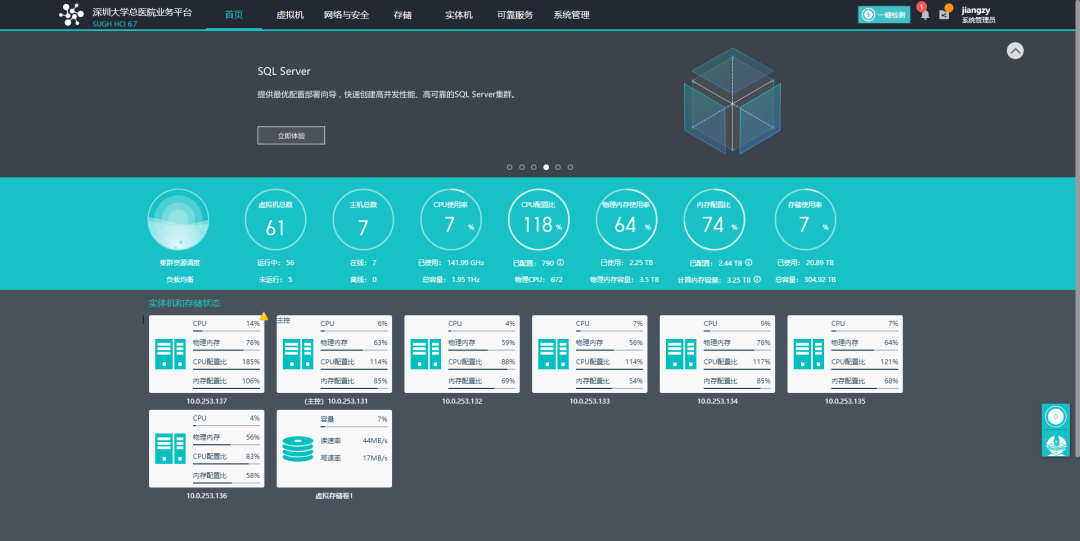Open the 可靠服务 menu
Image resolution: width=1080 pixels, height=541 pixels.
[515, 14]
